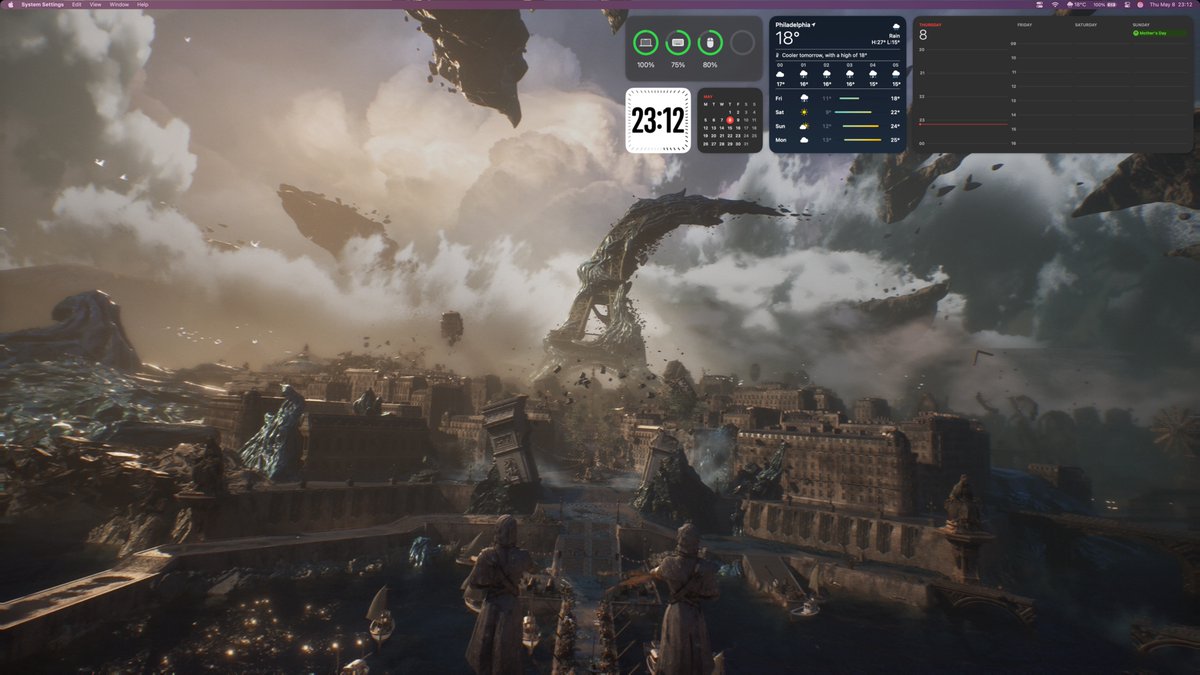Click SATURDAY column header in calendar widget
The image size is (1200, 675).
point(1086,25)
